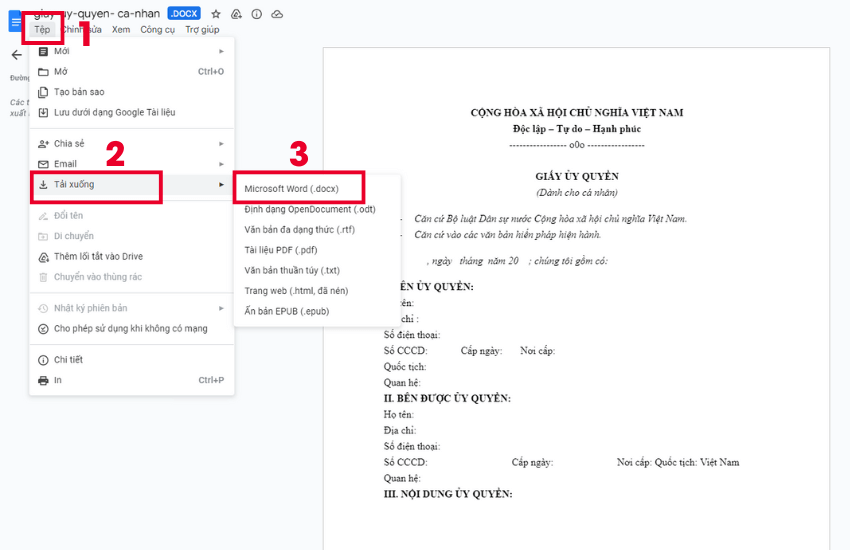The width and height of the screenshot is (850, 550).
Task: Click the Ctrl+P shortcut label
Action: point(211,380)
